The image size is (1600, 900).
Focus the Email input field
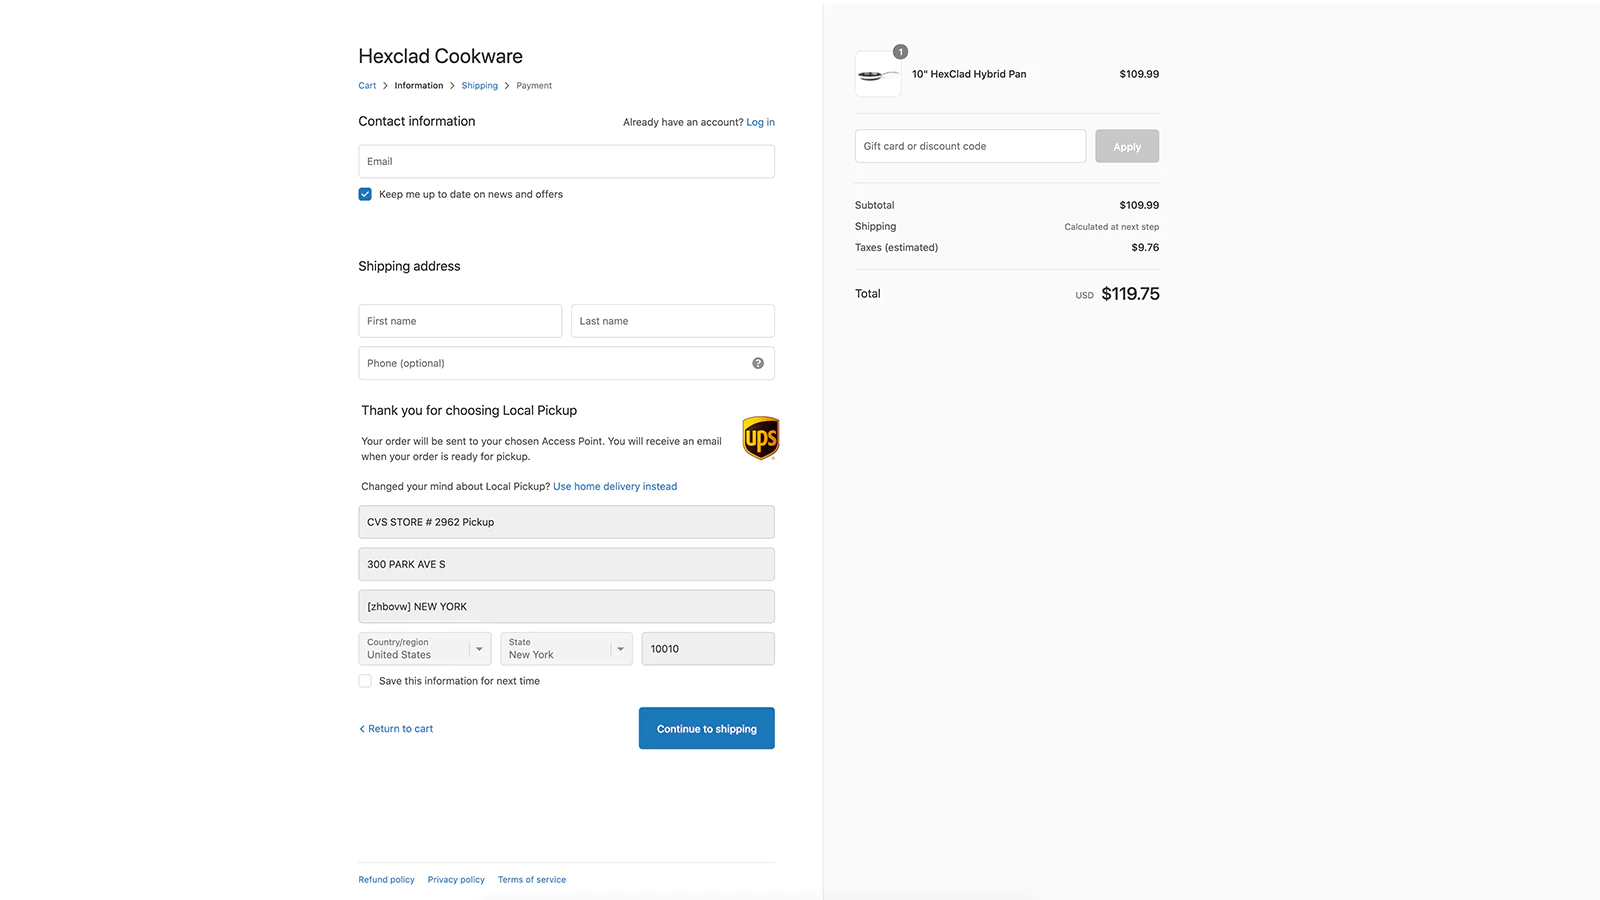coord(566,162)
